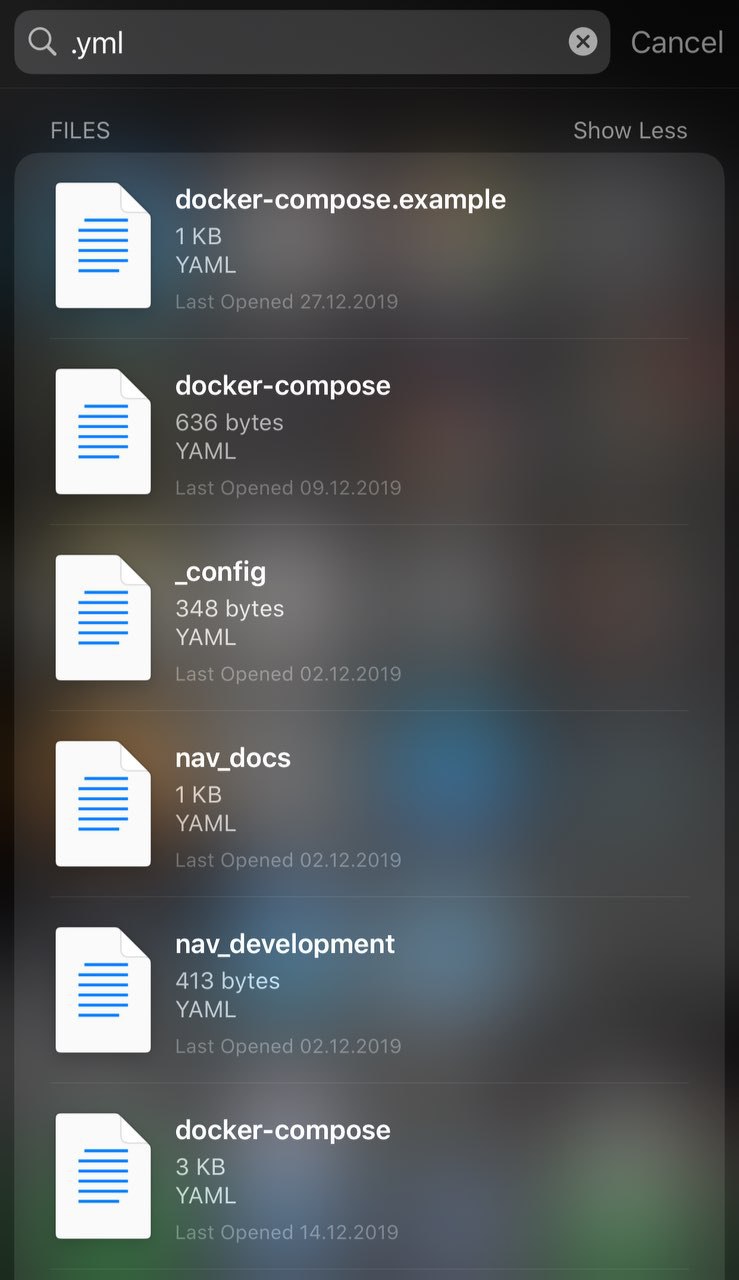Viewport: 739px width, 1280px height.
Task: Select the nav_development file name
Action: point(285,944)
